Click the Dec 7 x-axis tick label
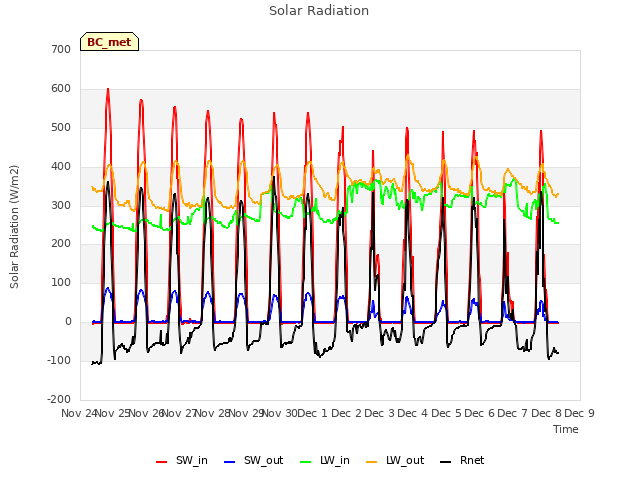 coord(513,413)
